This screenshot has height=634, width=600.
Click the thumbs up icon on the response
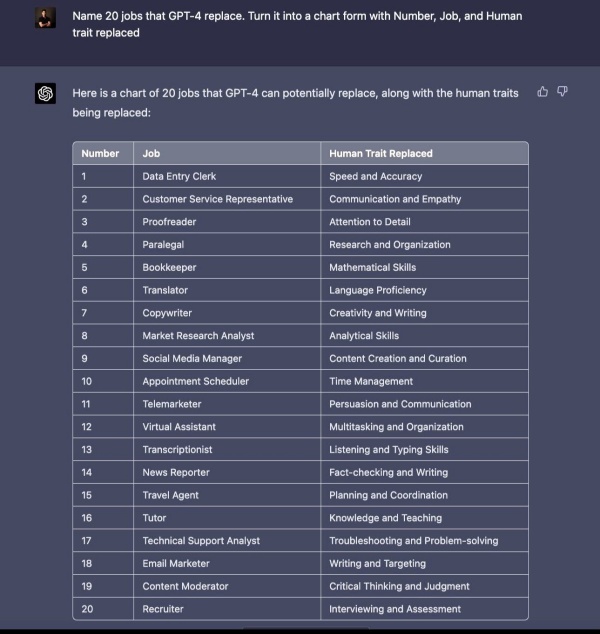pos(543,92)
